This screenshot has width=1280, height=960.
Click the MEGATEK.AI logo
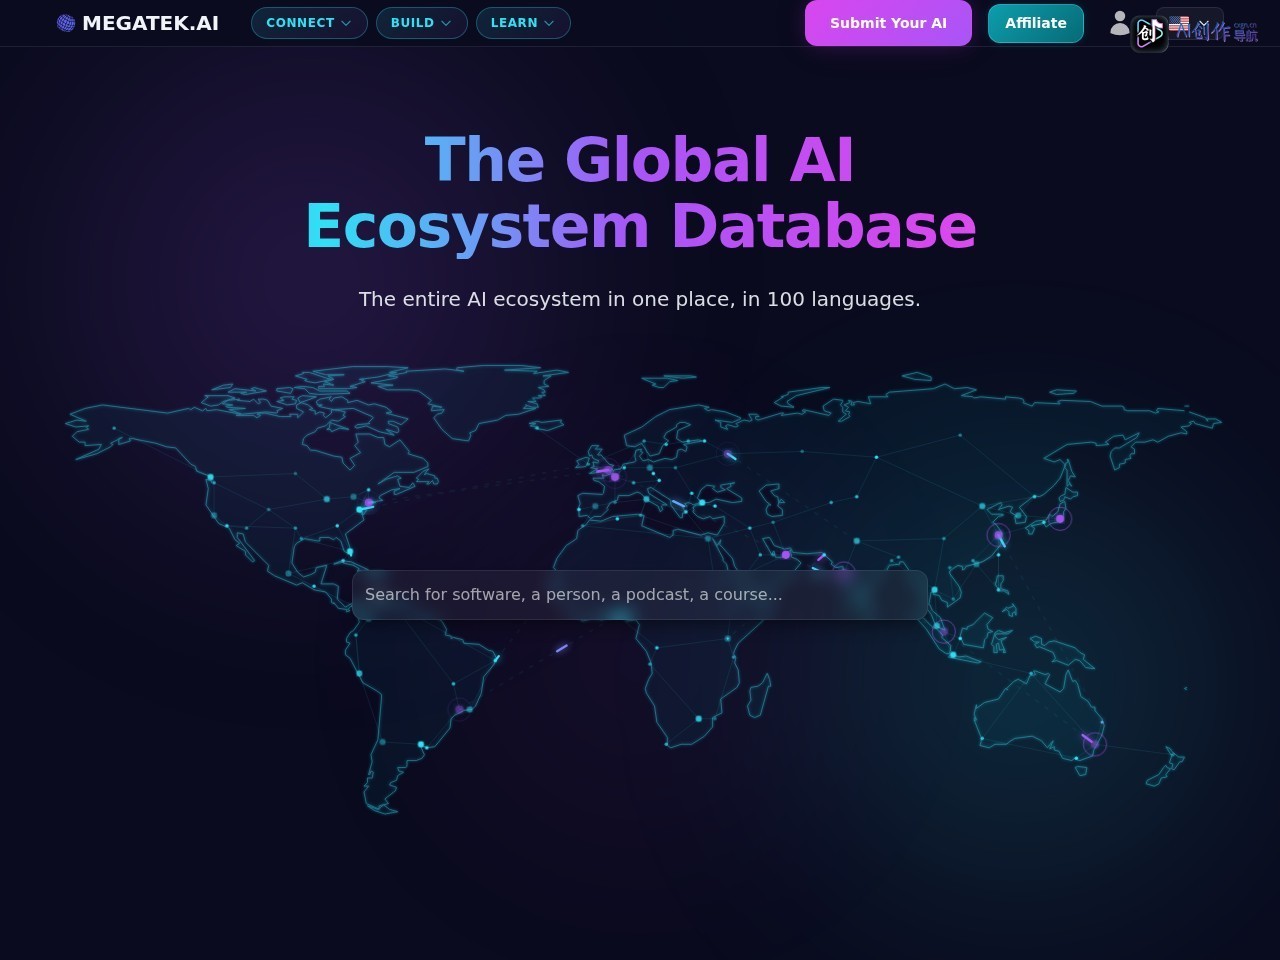tap(137, 23)
